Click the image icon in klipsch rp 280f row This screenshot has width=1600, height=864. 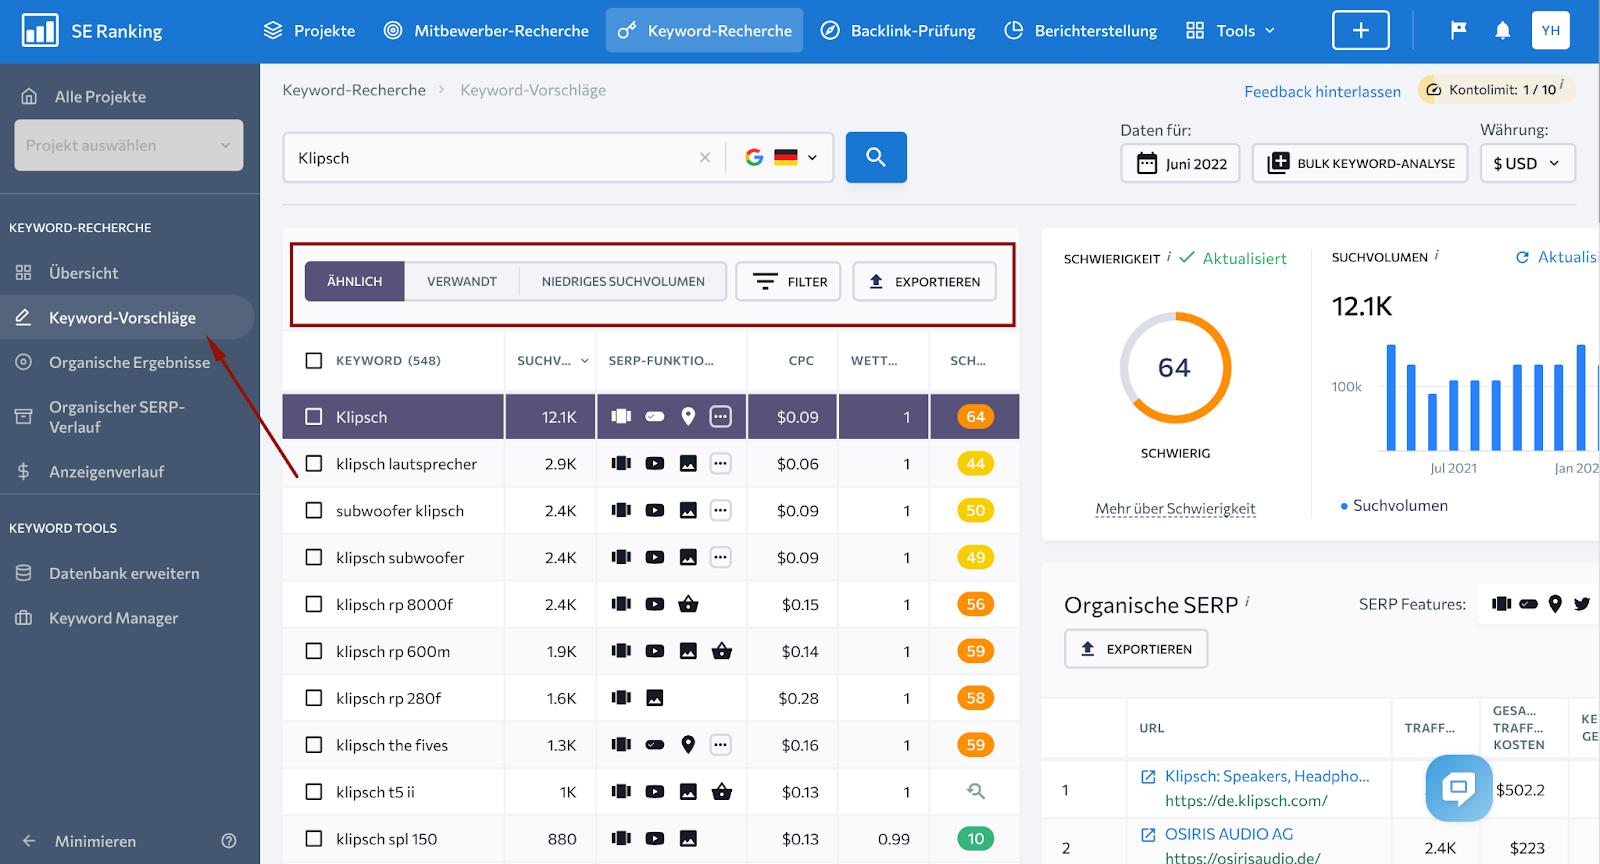(x=655, y=698)
